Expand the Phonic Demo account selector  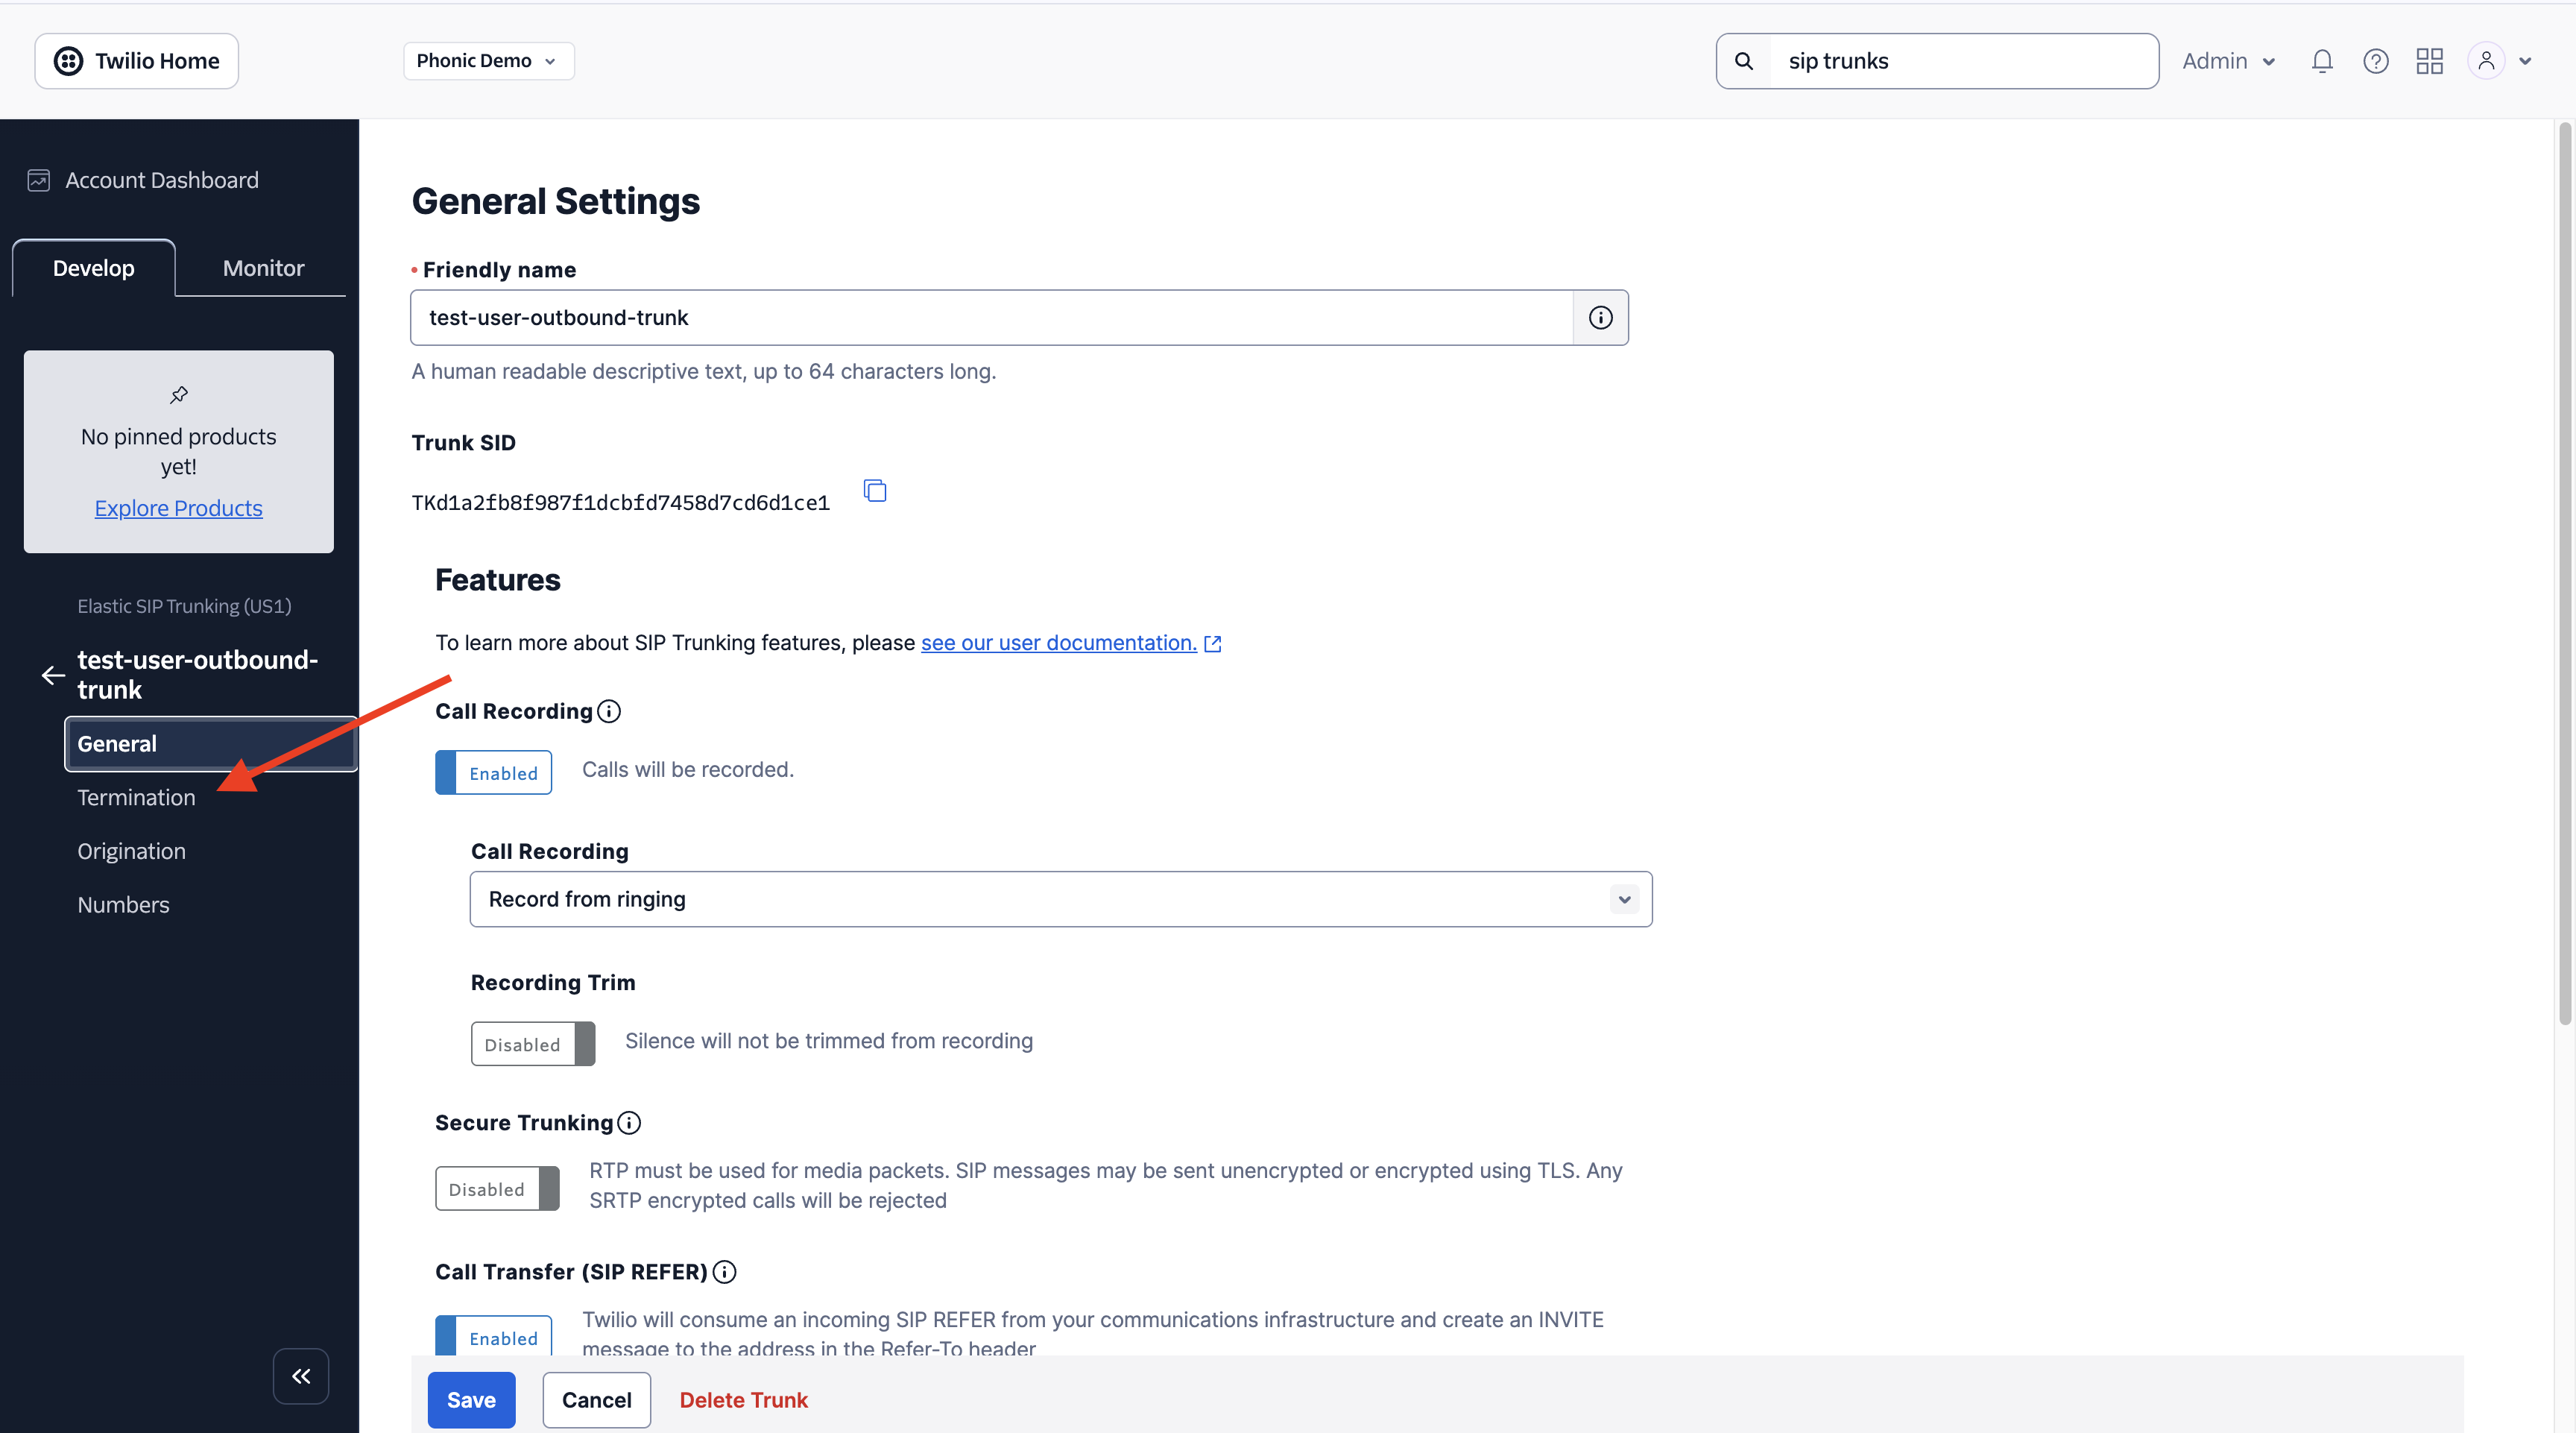(x=488, y=61)
